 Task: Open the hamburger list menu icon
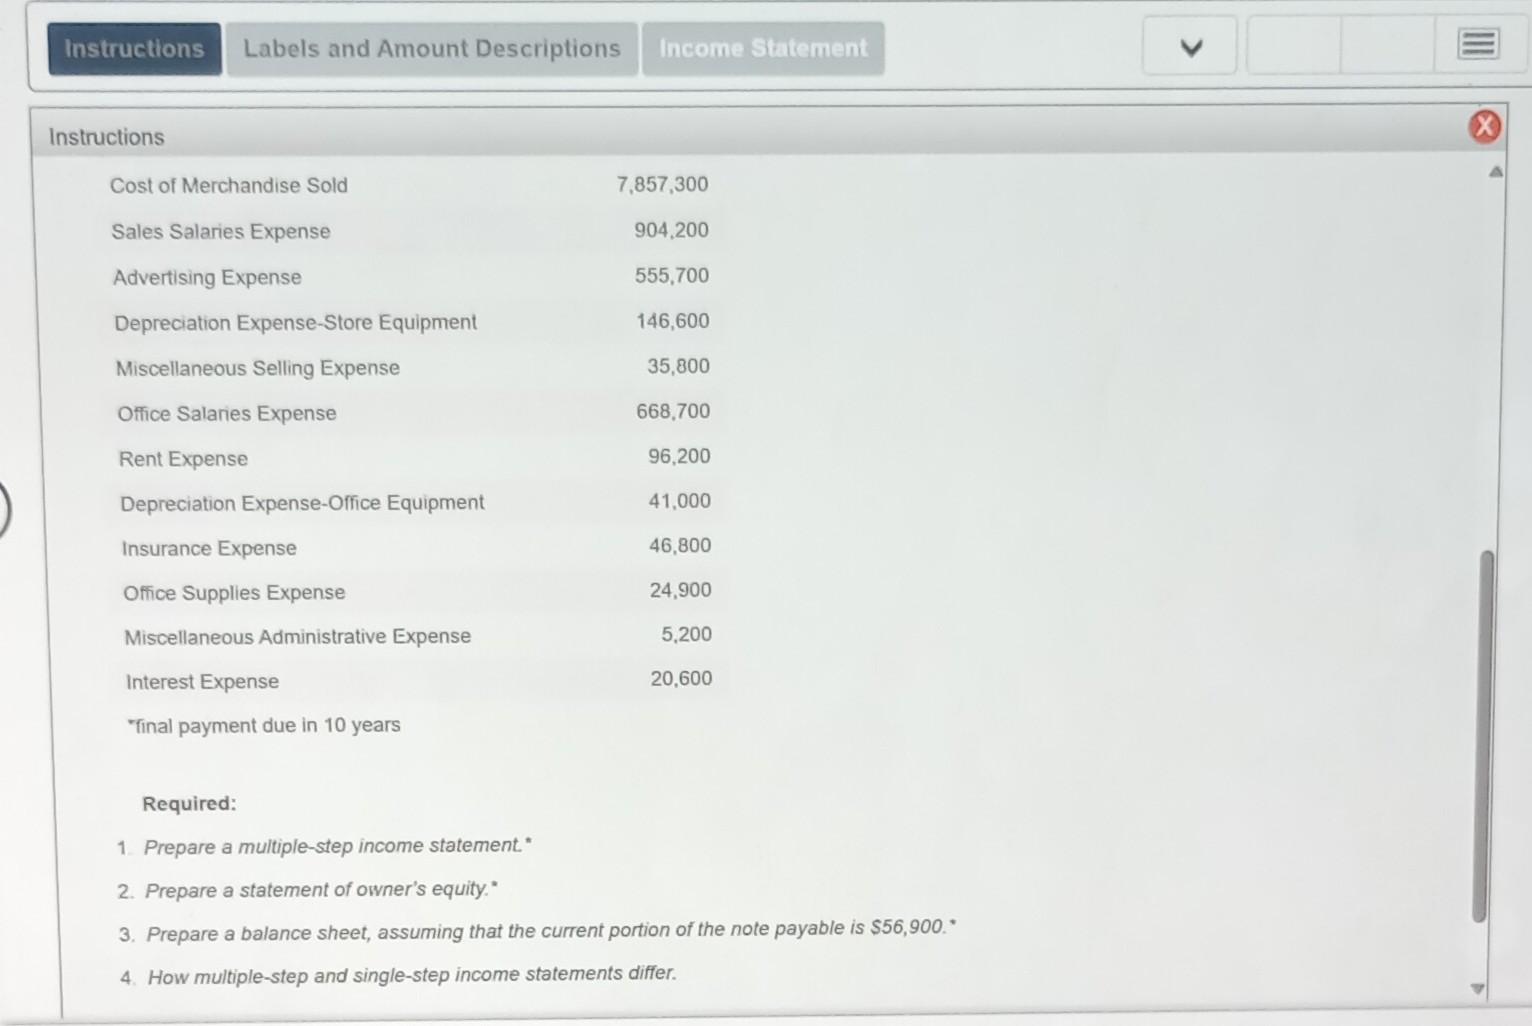tap(1477, 44)
